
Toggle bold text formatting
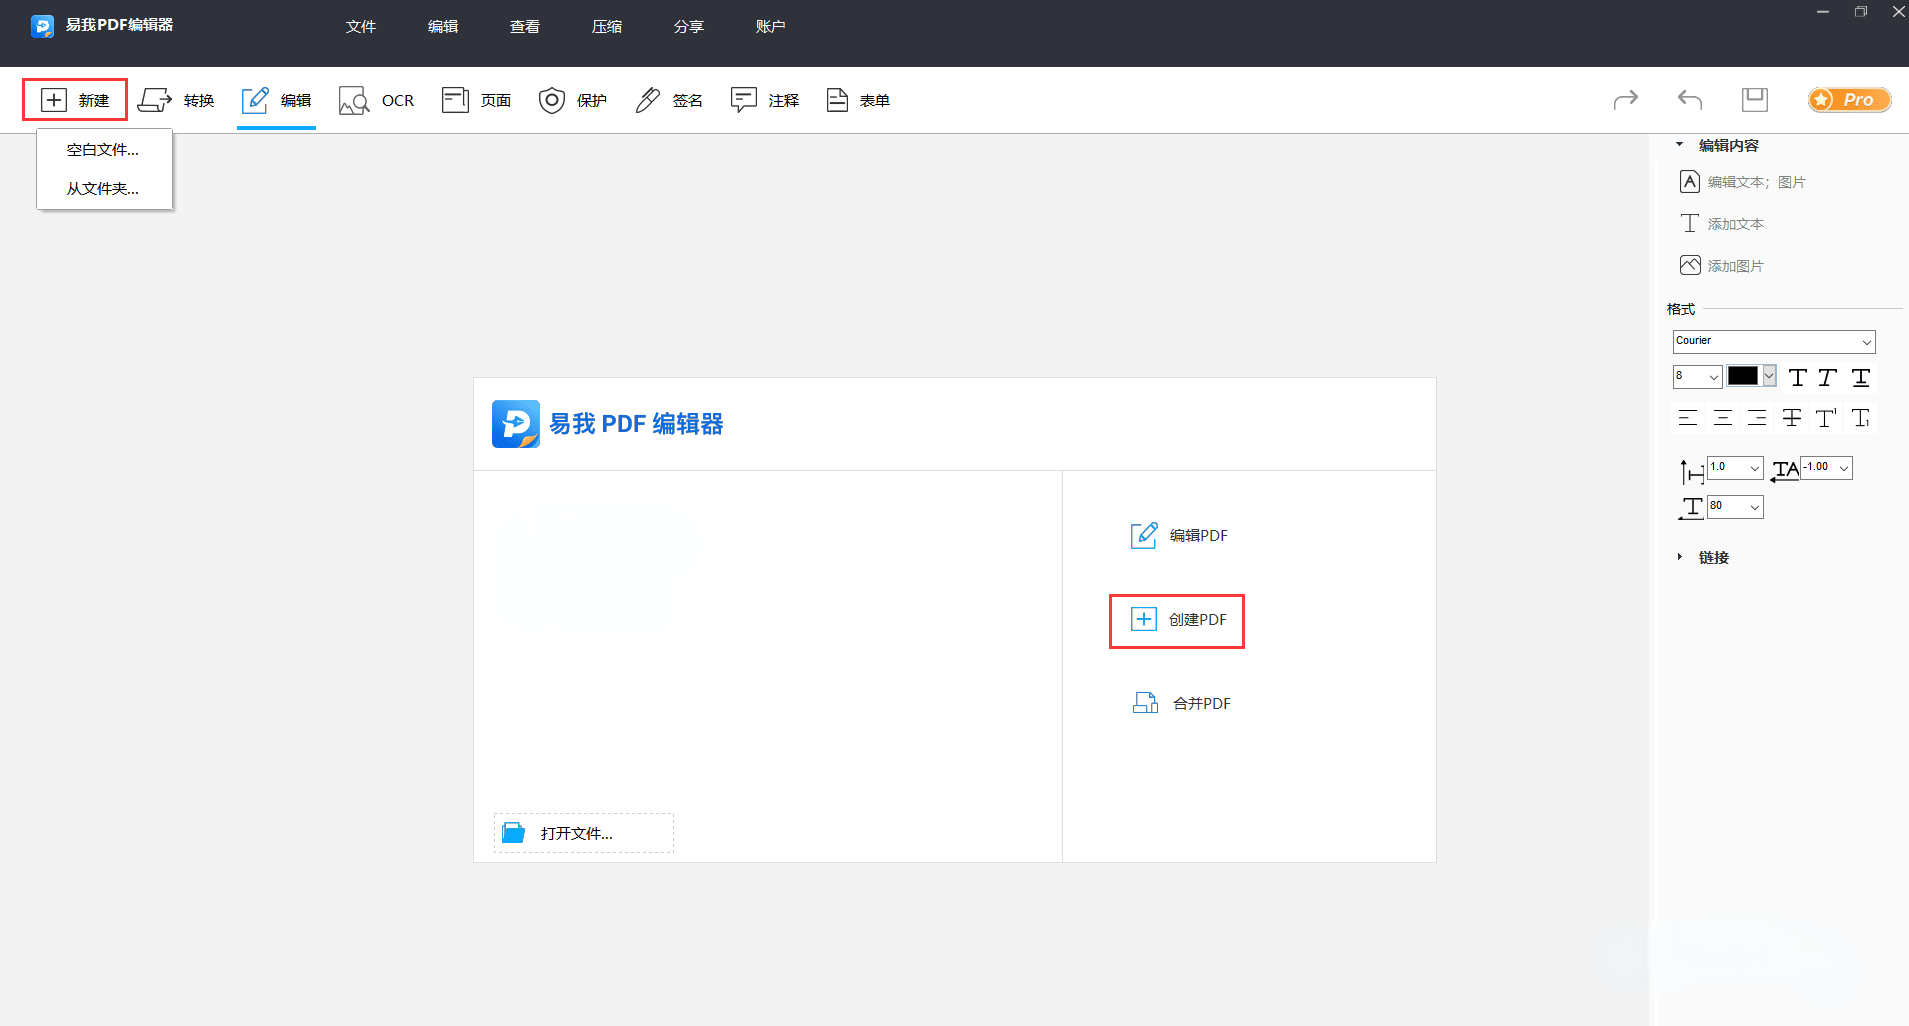point(1798,377)
